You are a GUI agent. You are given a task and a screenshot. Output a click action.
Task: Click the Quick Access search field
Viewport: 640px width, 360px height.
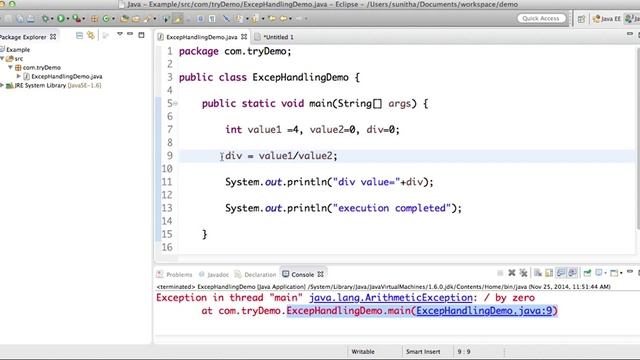coord(541,18)
